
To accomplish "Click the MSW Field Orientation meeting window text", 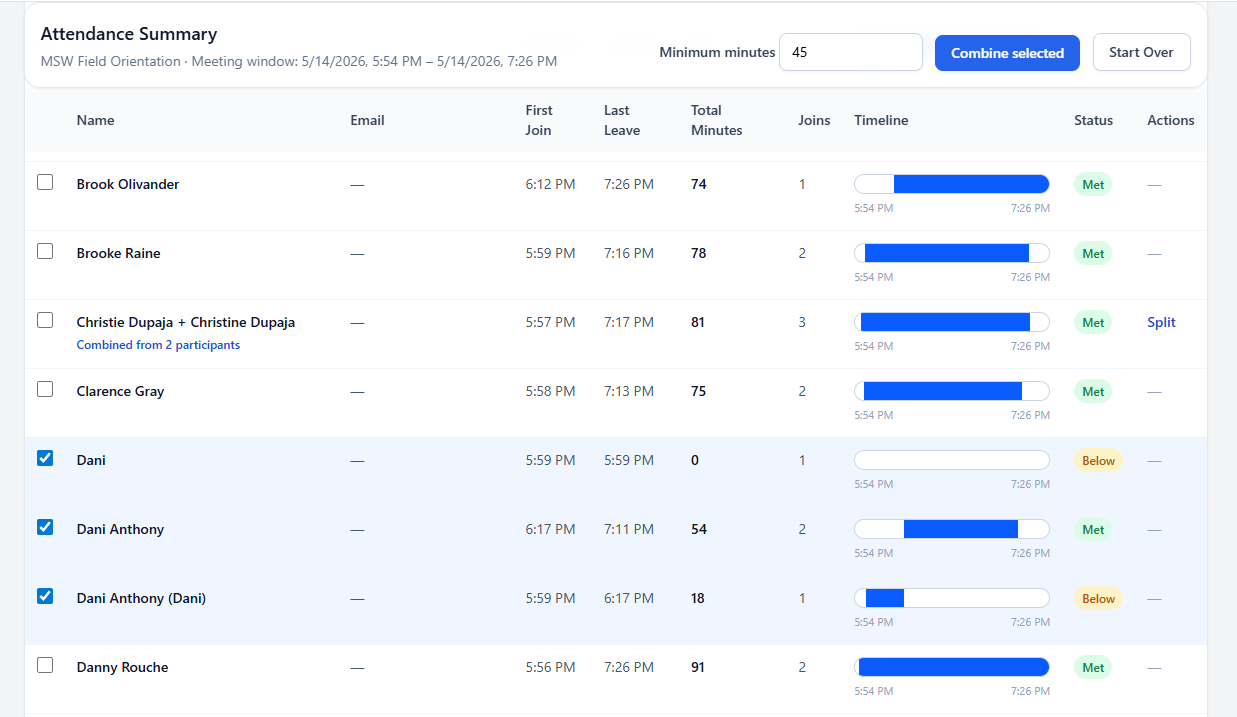I will point(299,61).
